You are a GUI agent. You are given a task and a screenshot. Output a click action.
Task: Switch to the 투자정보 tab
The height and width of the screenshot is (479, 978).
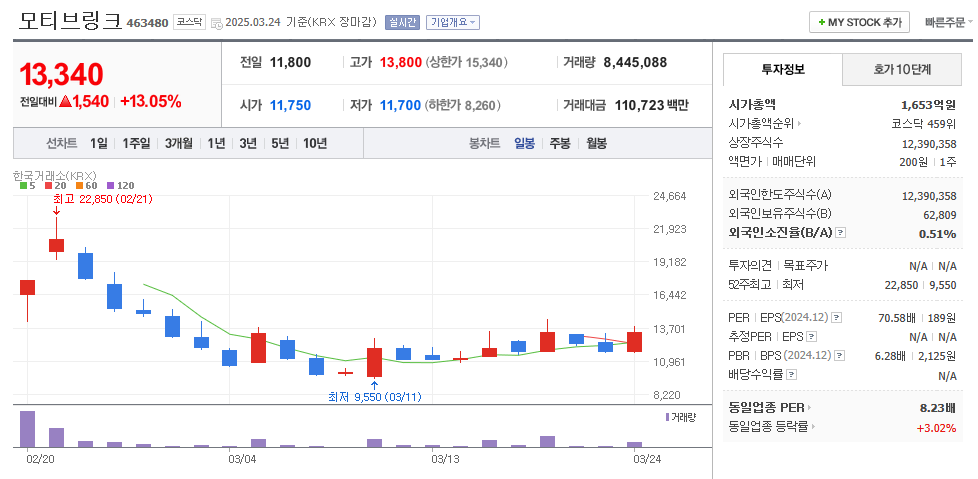[x=783, y=69]
